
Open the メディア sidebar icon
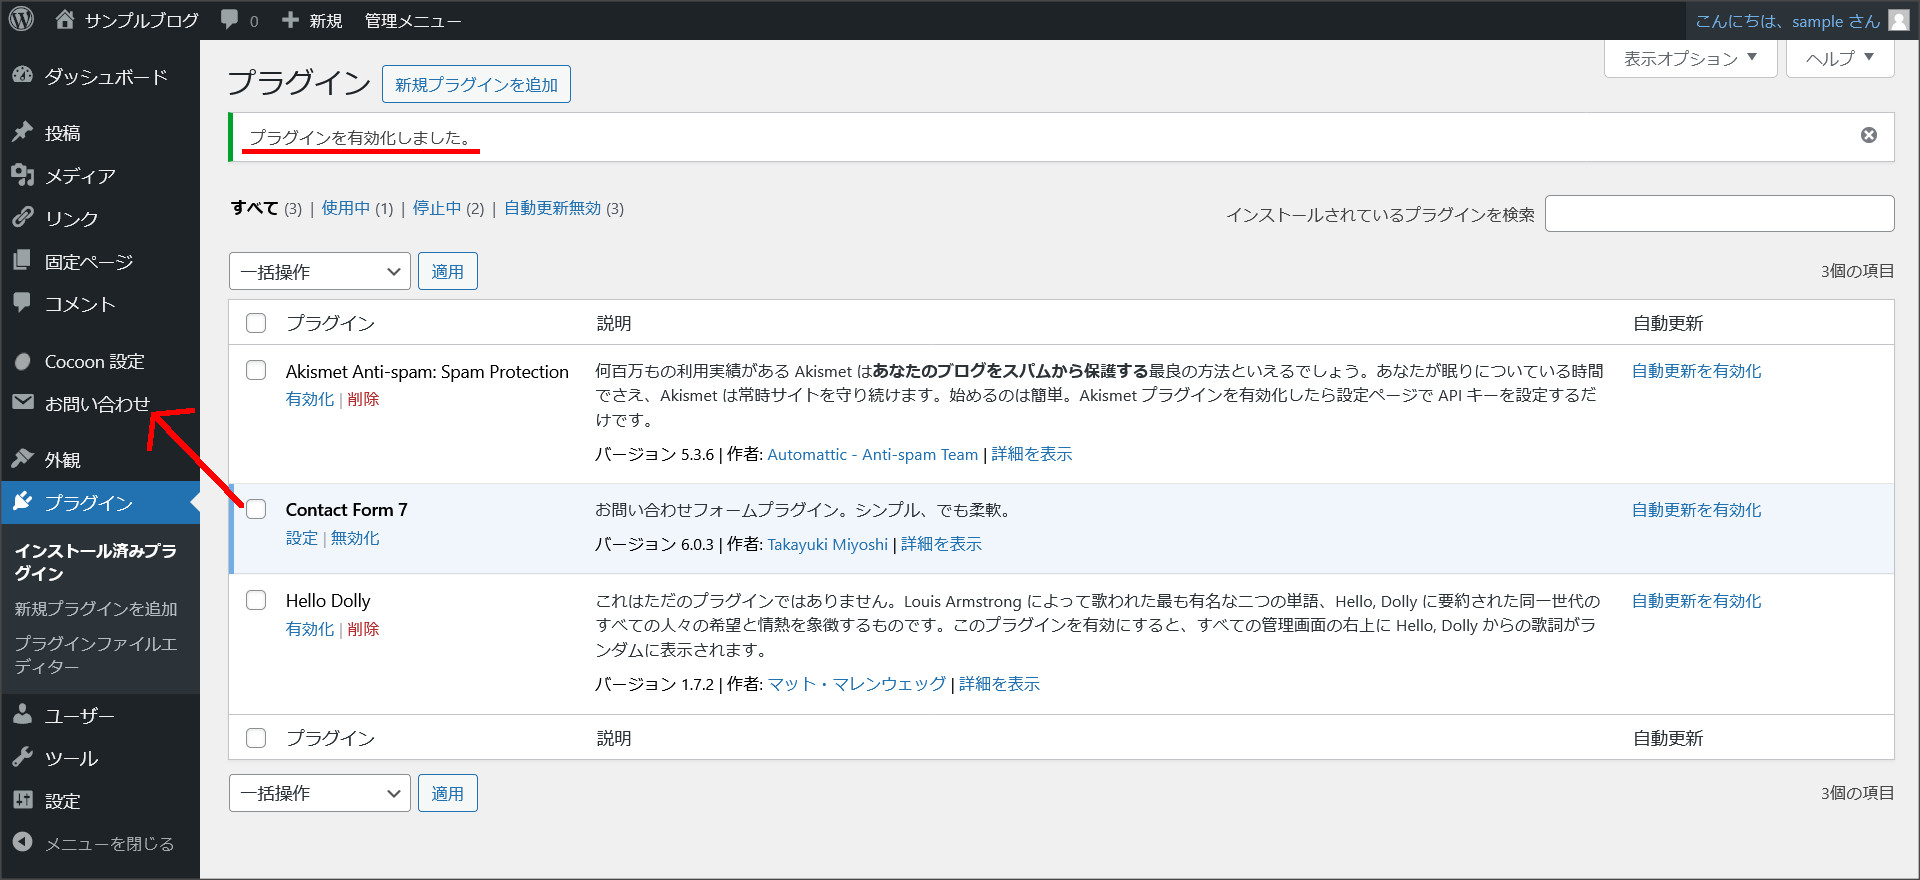pos(23,176)
